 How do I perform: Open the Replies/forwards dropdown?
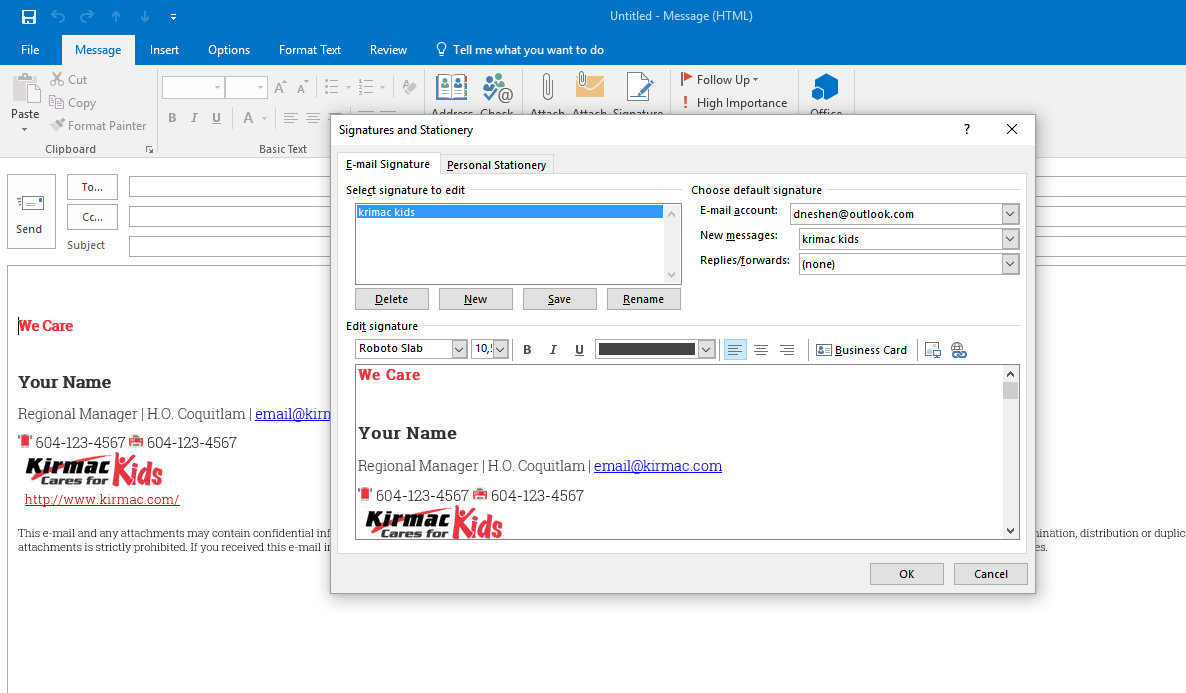point(1009,264)
